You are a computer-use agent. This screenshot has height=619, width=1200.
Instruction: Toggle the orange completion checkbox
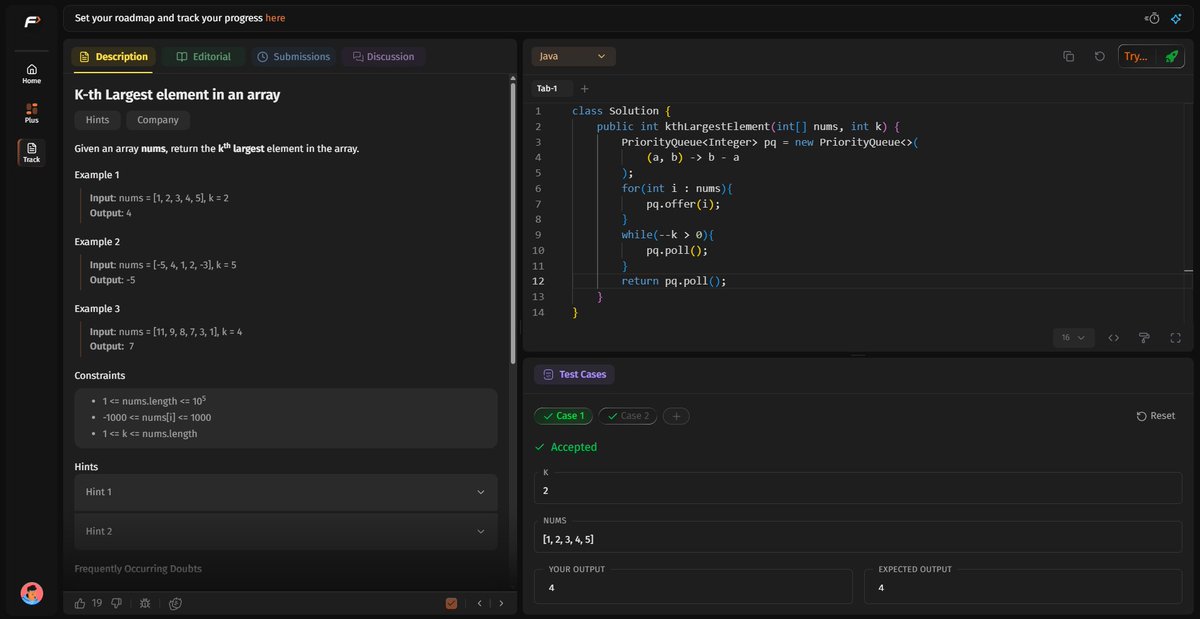[451, 603]
